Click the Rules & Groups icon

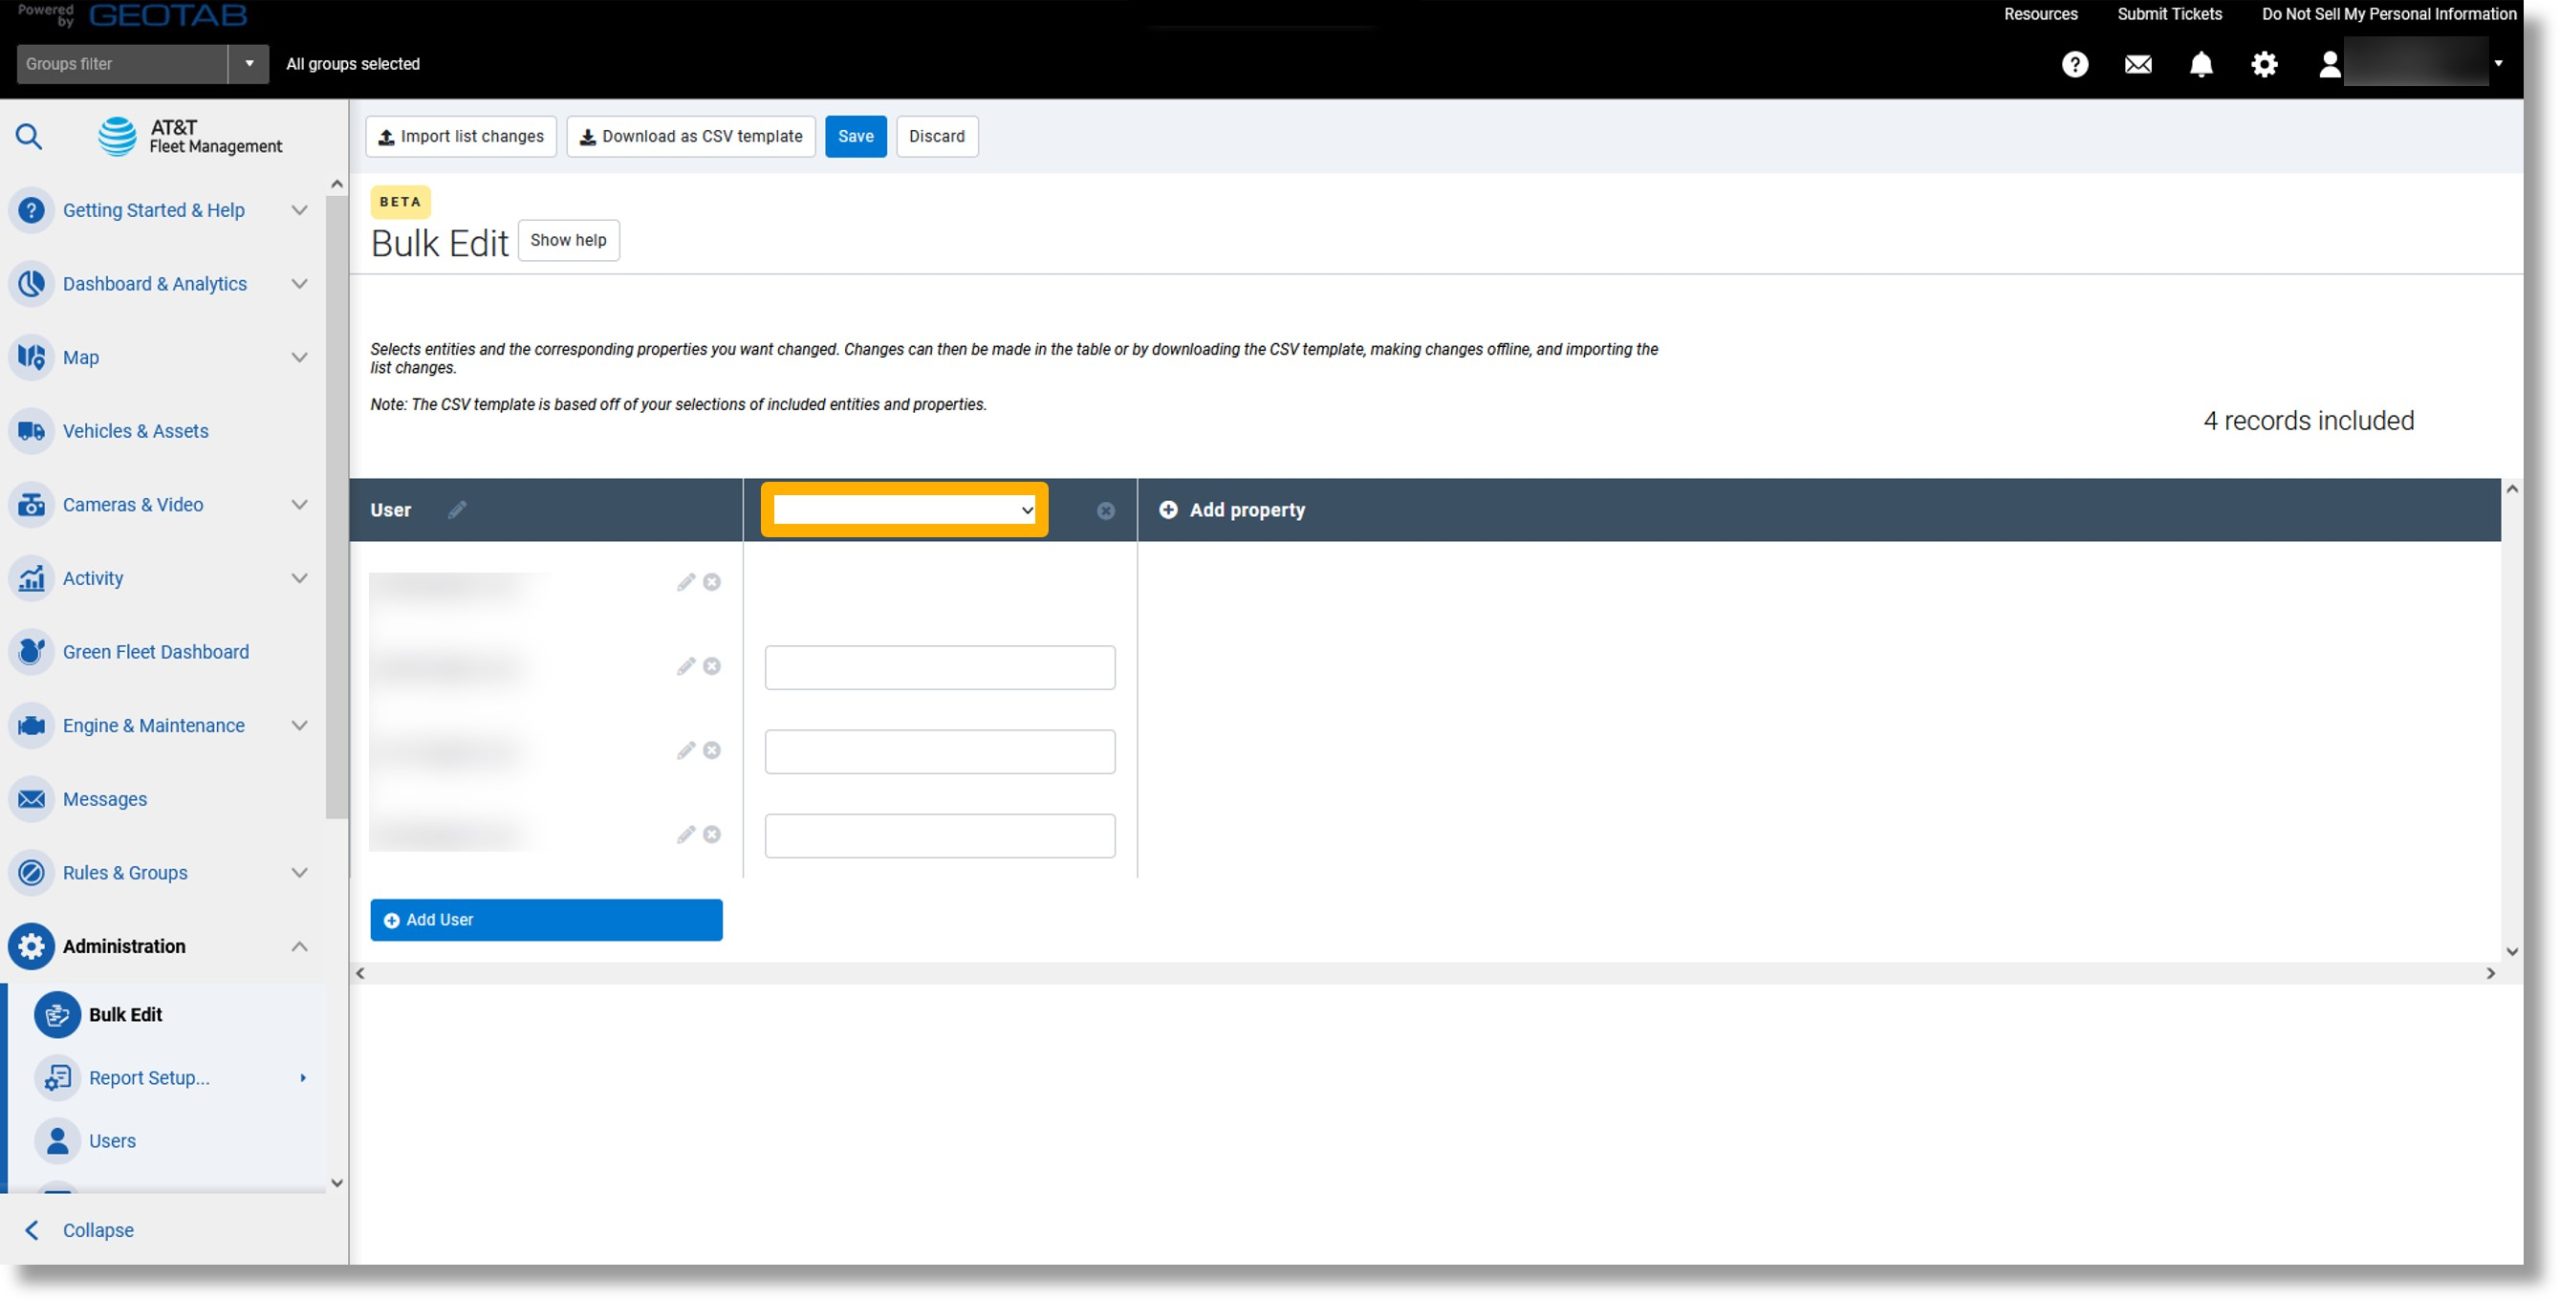pyautogui.click(x=31, y=873)
